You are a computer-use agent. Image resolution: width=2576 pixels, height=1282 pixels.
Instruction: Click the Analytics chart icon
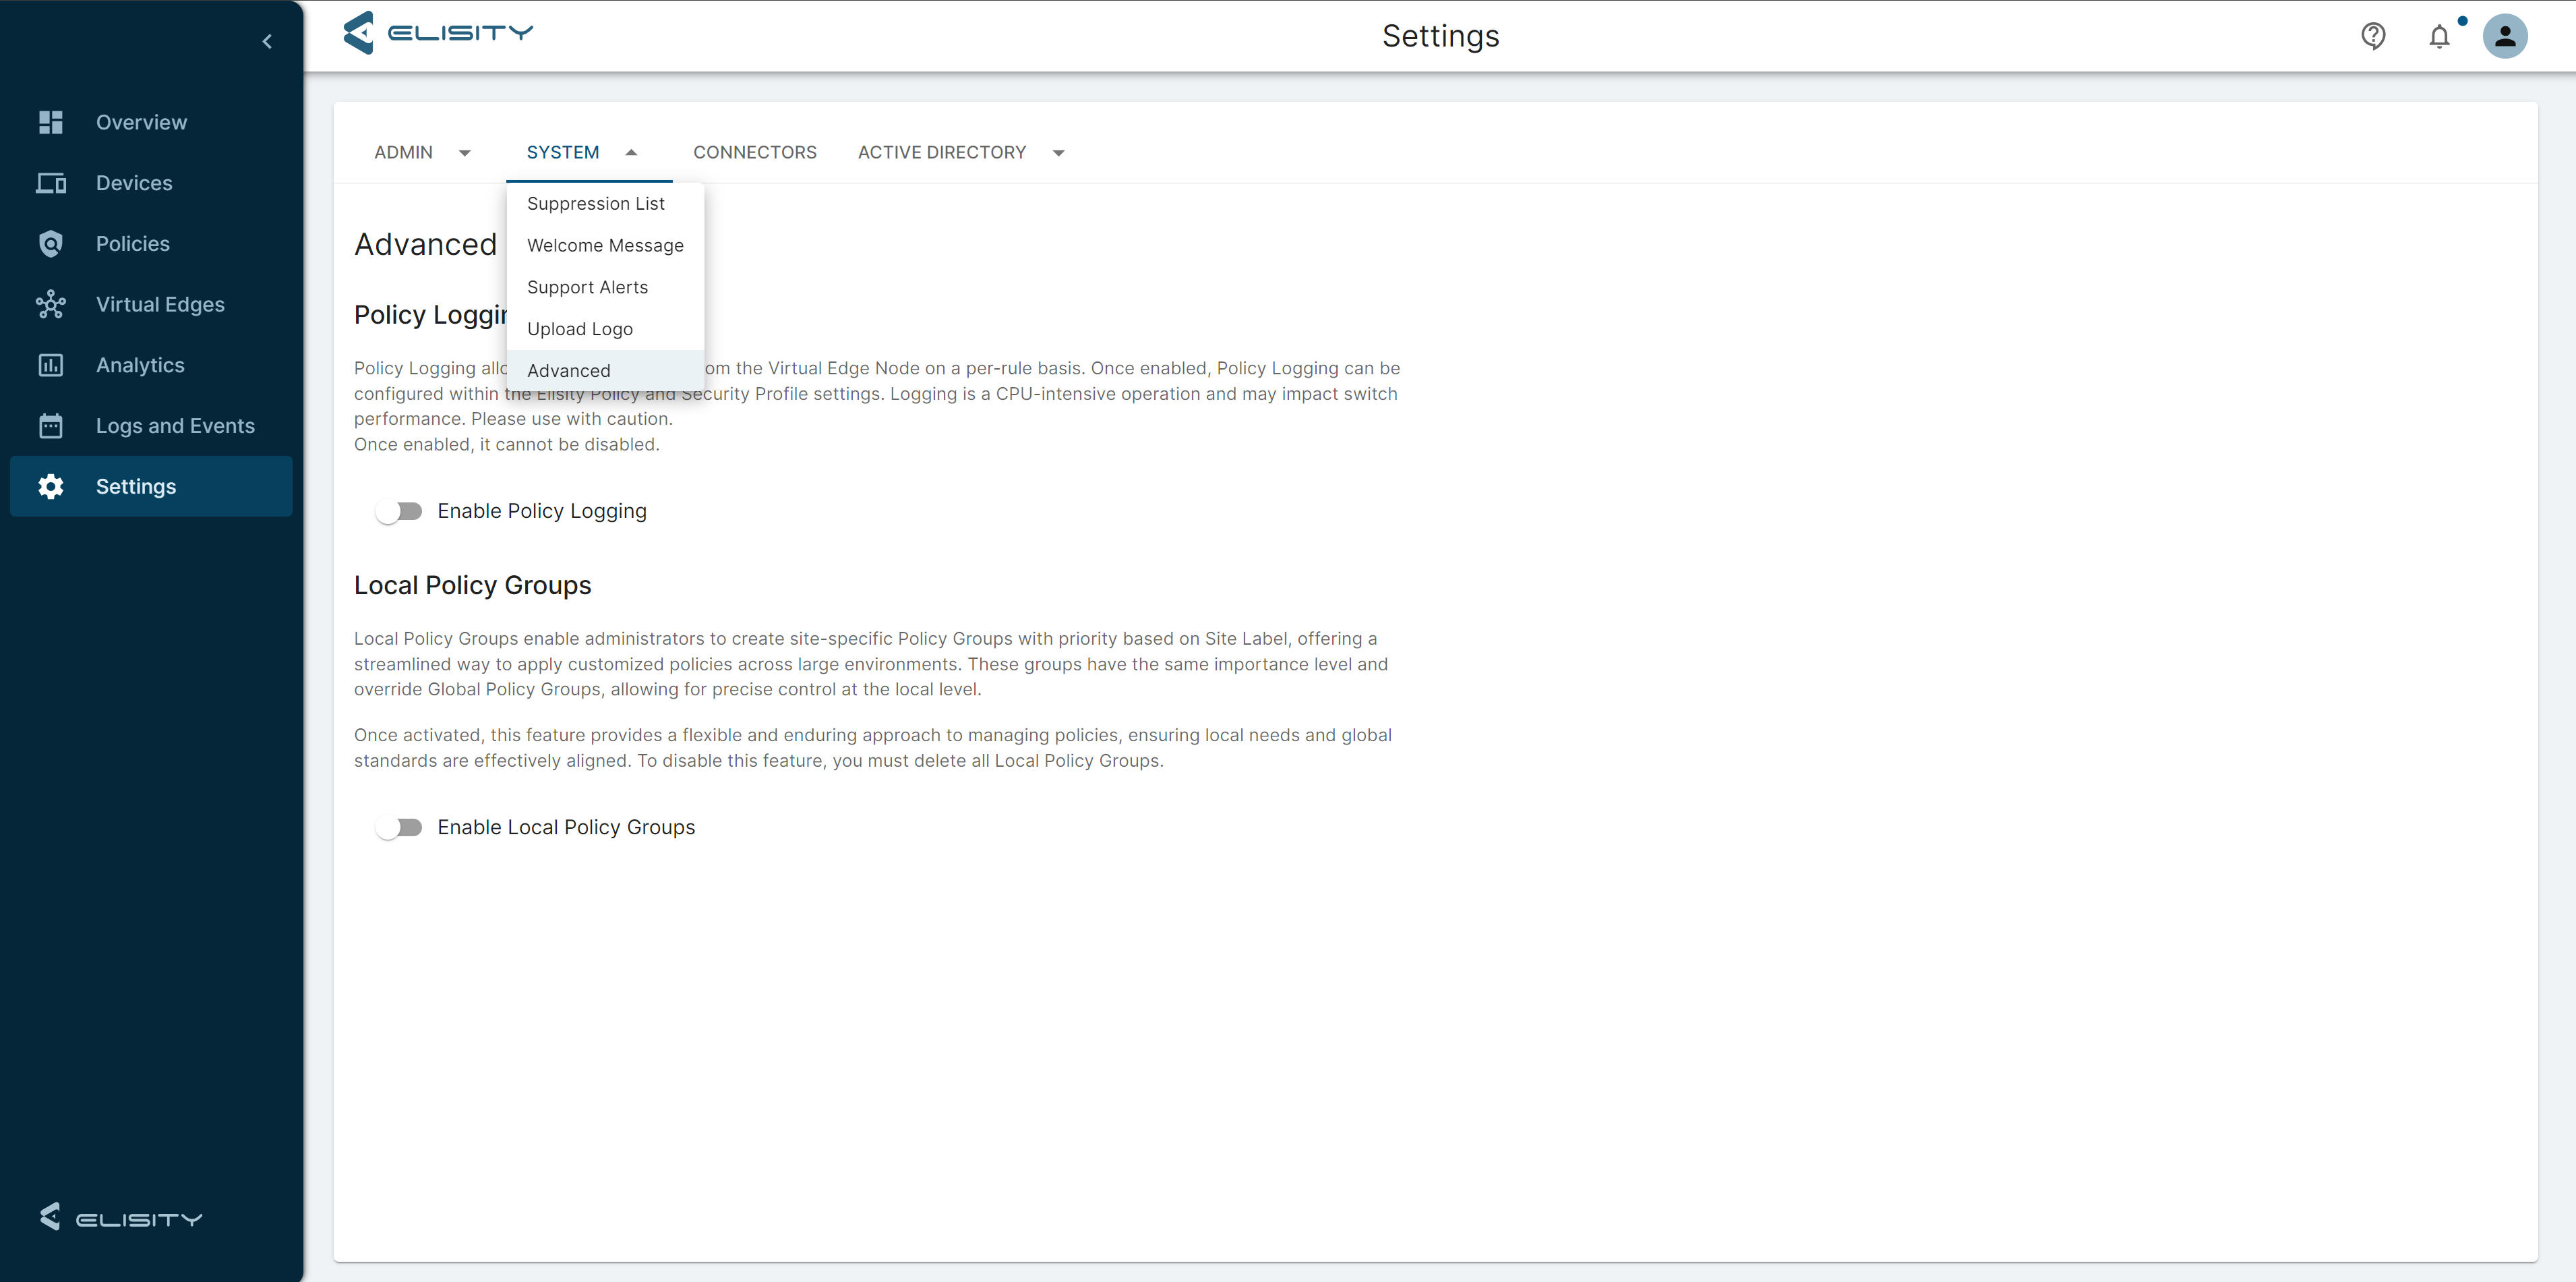[51, 365]
